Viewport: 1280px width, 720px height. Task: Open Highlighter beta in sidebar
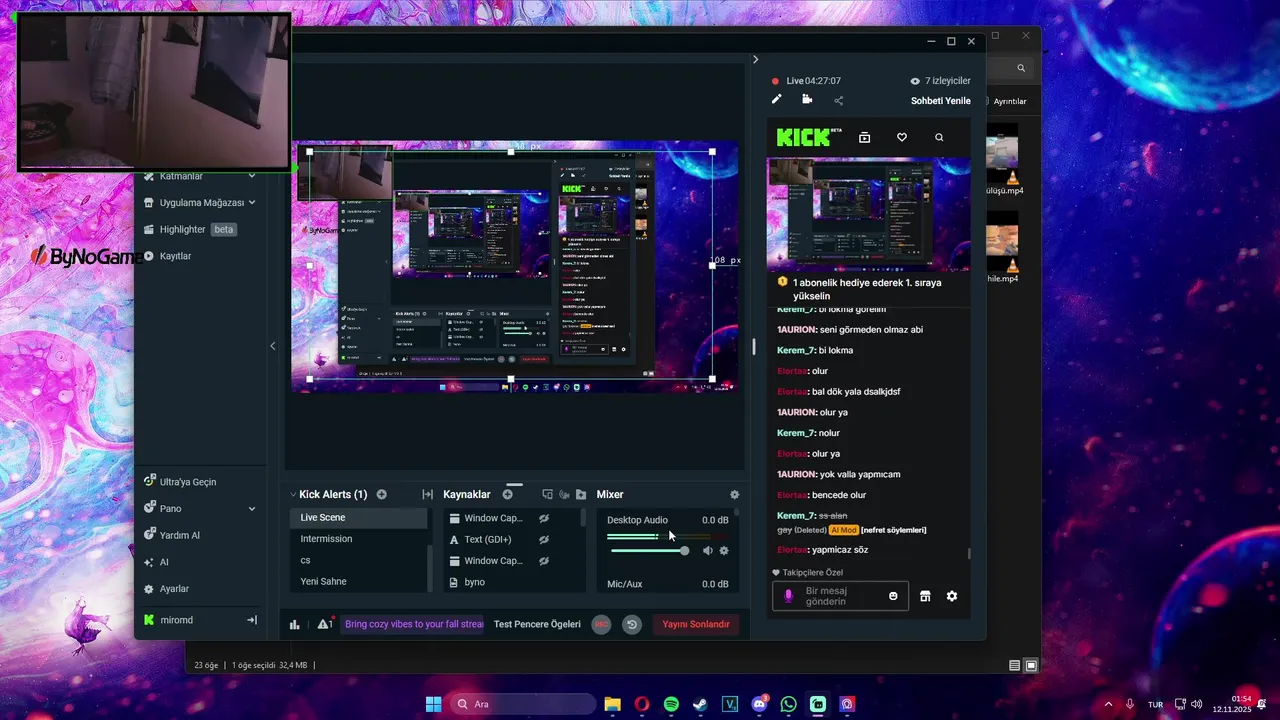click(x=190, y=229)
